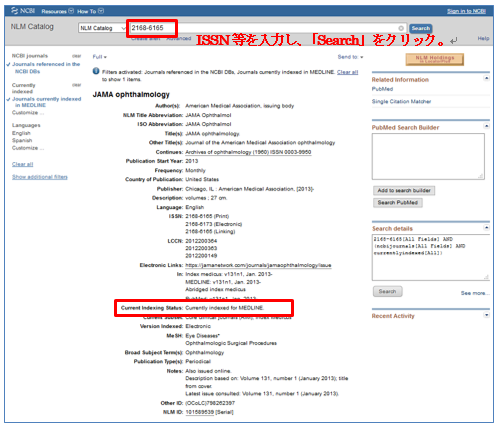This screenshot has height=429, width=498.
Task: Uncheck Journals currently indexed in MEDLINE filter
Action: point(46,102)
